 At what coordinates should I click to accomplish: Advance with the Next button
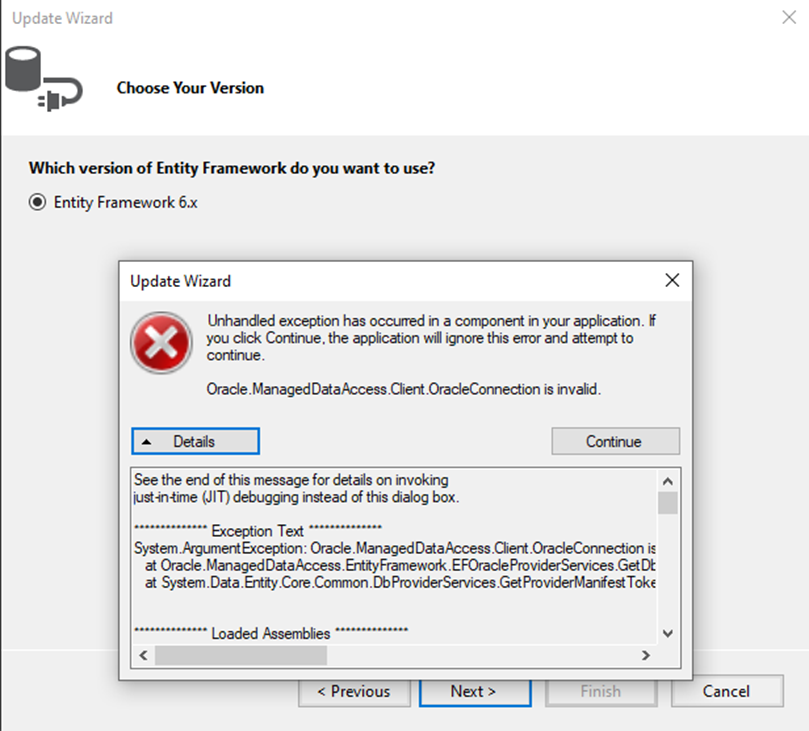pos(473,691)
